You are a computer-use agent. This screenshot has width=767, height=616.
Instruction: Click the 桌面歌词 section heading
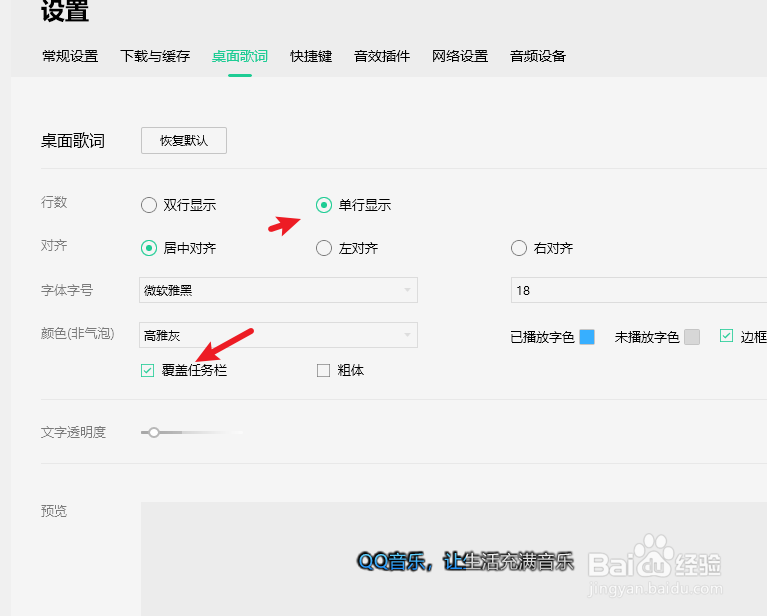(73, 141)
